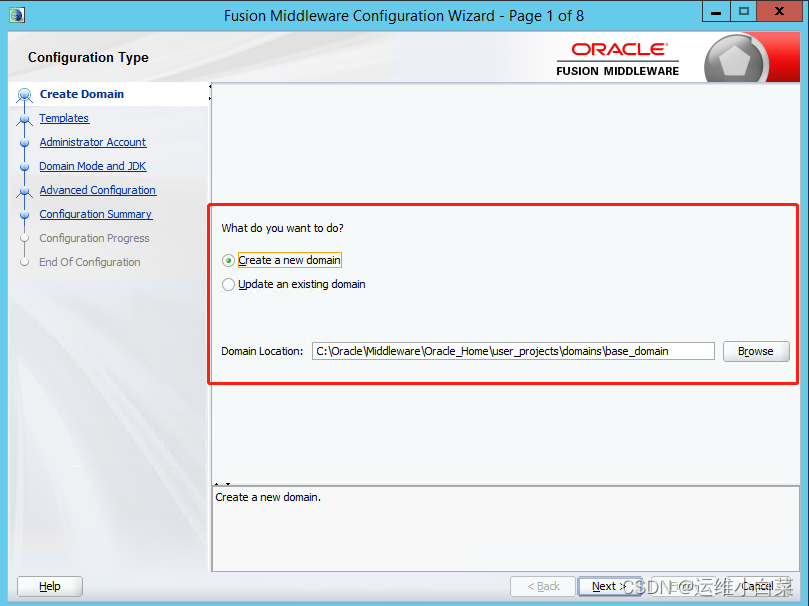Click the Configuration Progress step label
809x606 pixels.
coord(94,238)
